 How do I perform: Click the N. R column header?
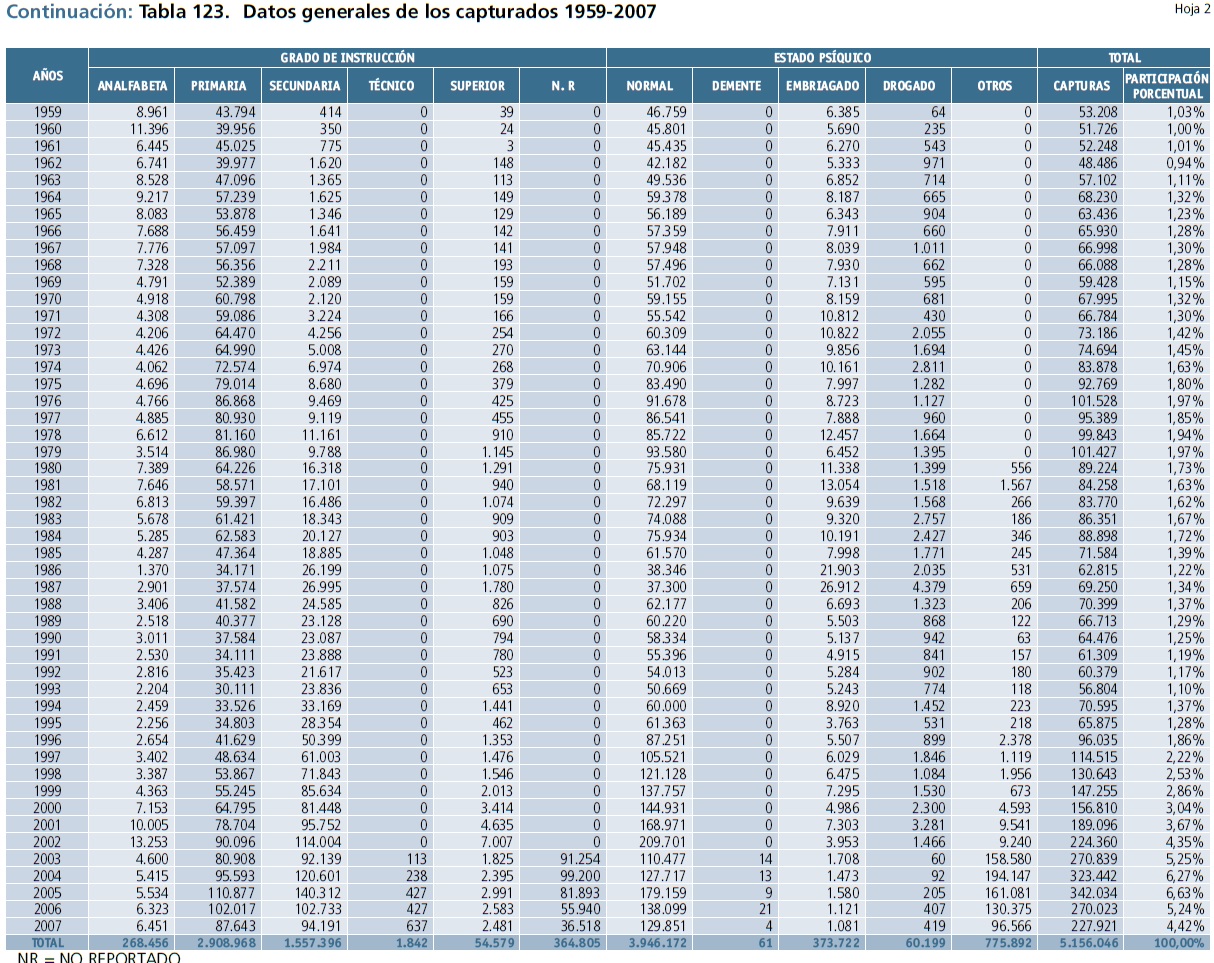(x=563, y=86)
